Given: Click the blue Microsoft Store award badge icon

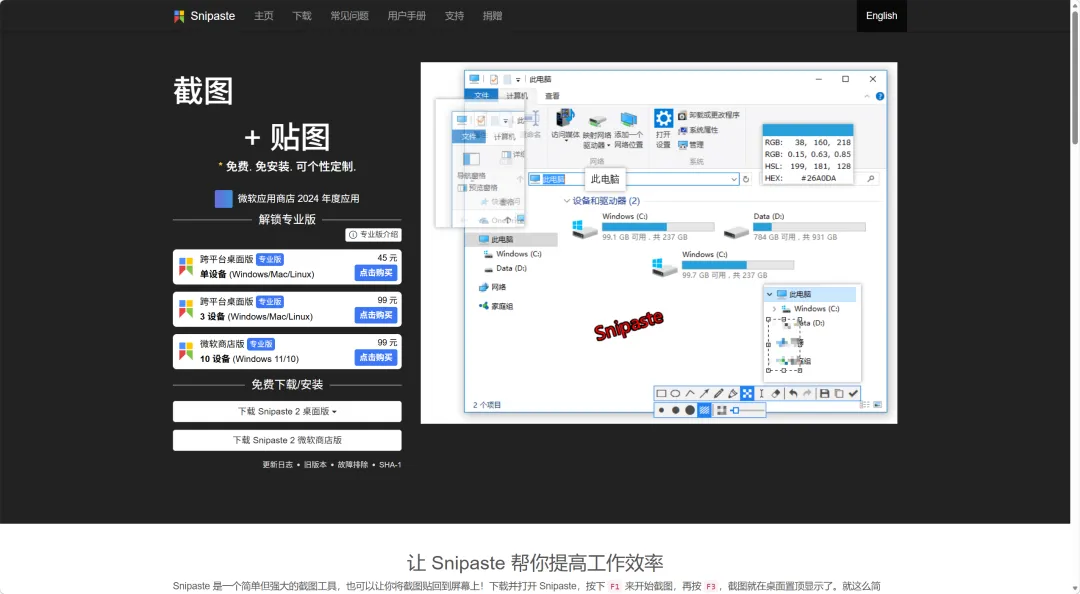Looking at the screenshot, I should (x=224, y=198).
